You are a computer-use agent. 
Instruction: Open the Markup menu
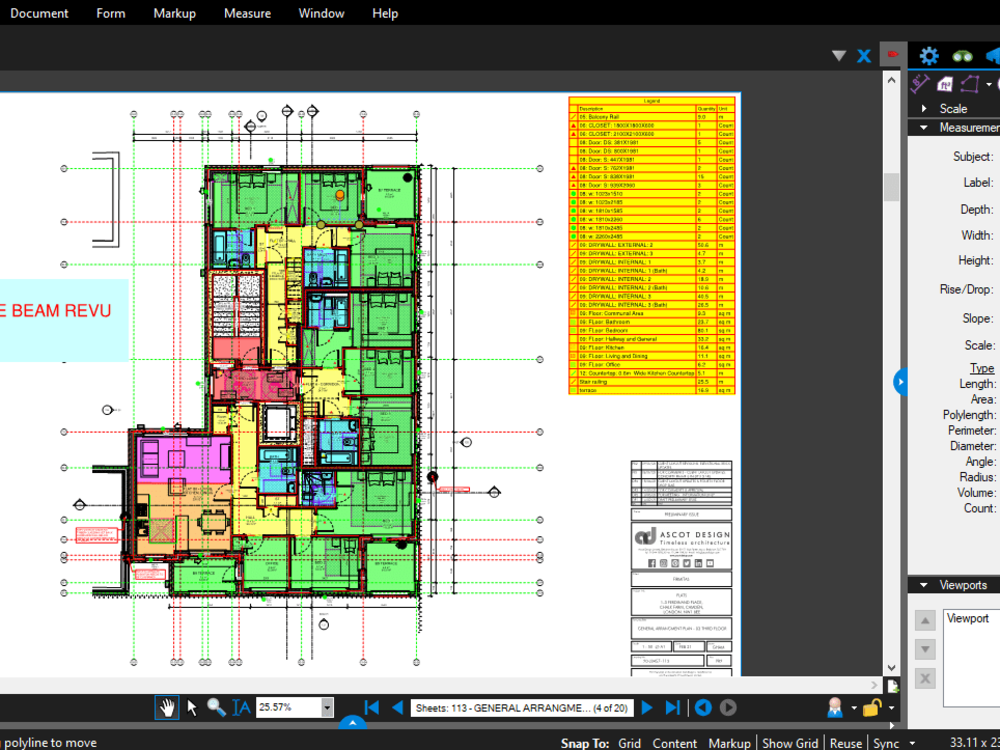tap(174, 13)
